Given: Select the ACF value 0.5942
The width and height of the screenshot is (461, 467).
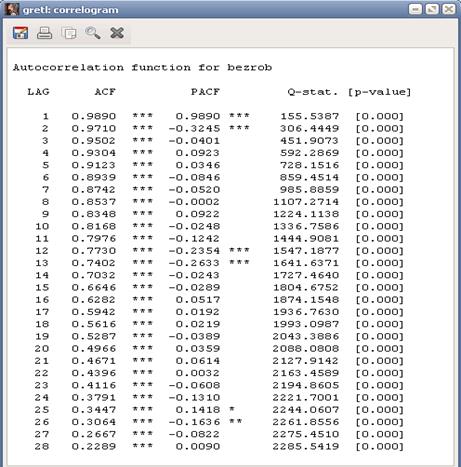Looking at the screenshot, I should pos(94,312).
